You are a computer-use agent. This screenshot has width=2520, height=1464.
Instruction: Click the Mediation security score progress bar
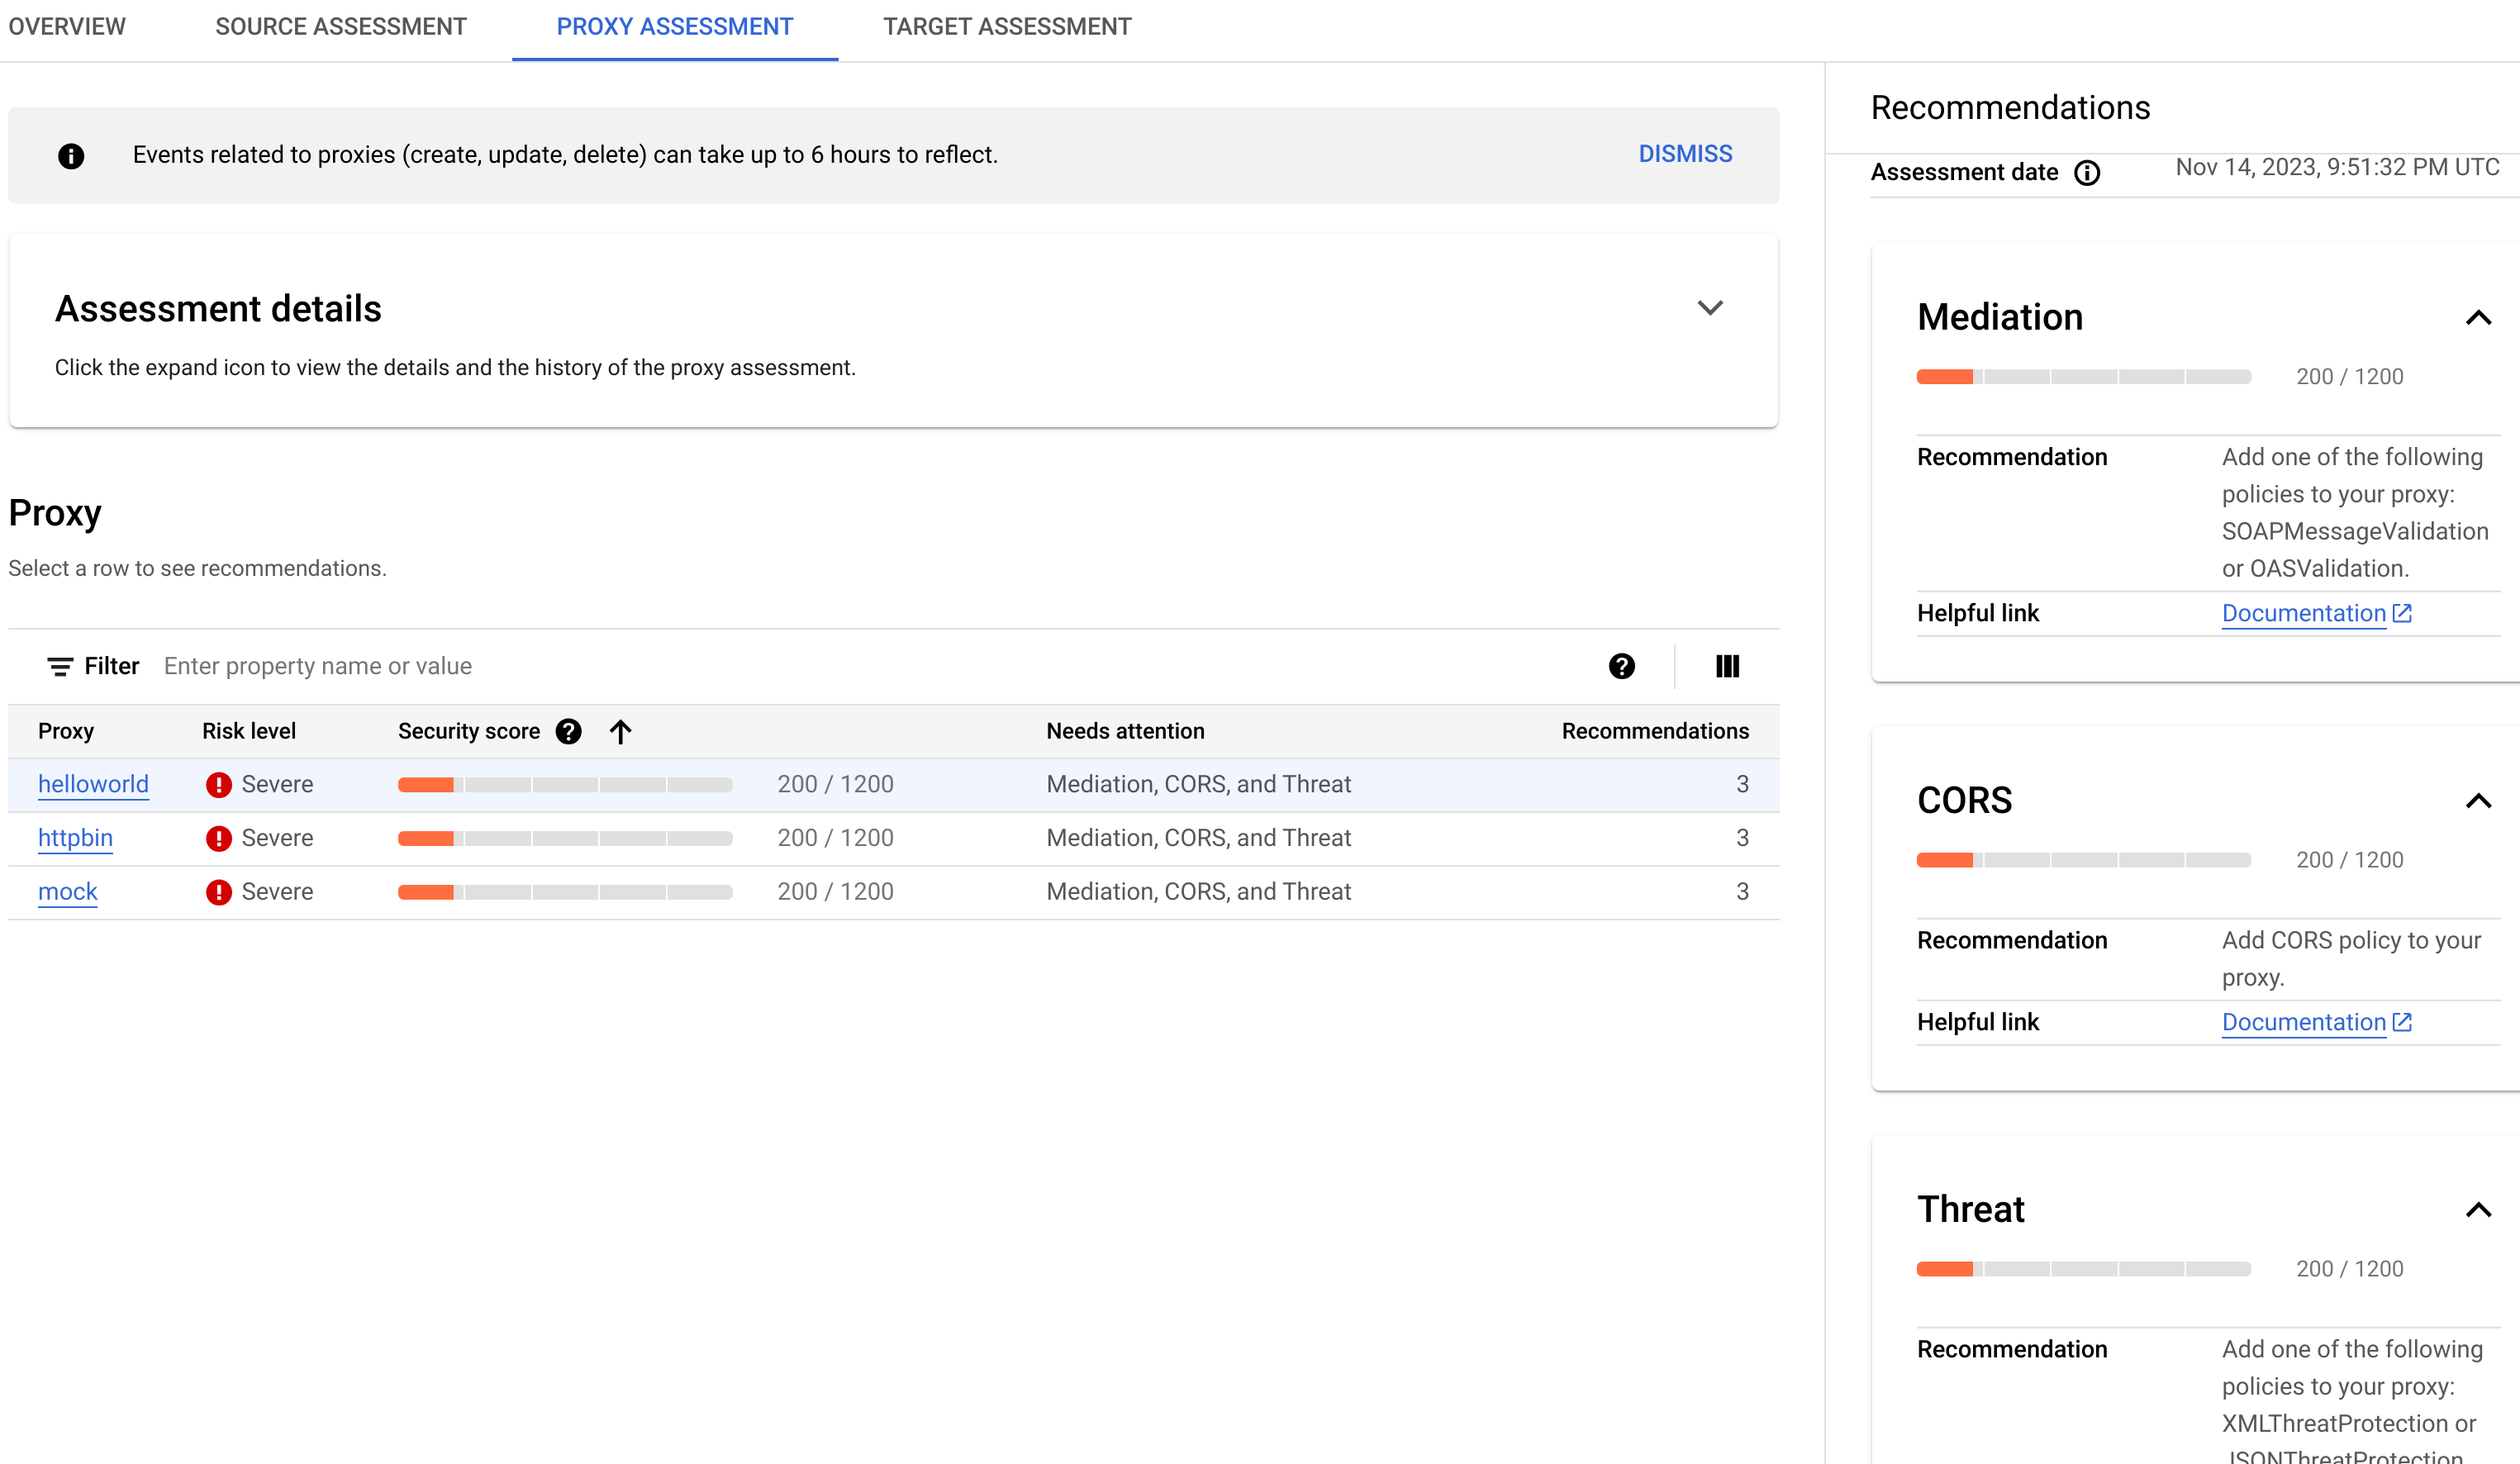coord(2085,377)
